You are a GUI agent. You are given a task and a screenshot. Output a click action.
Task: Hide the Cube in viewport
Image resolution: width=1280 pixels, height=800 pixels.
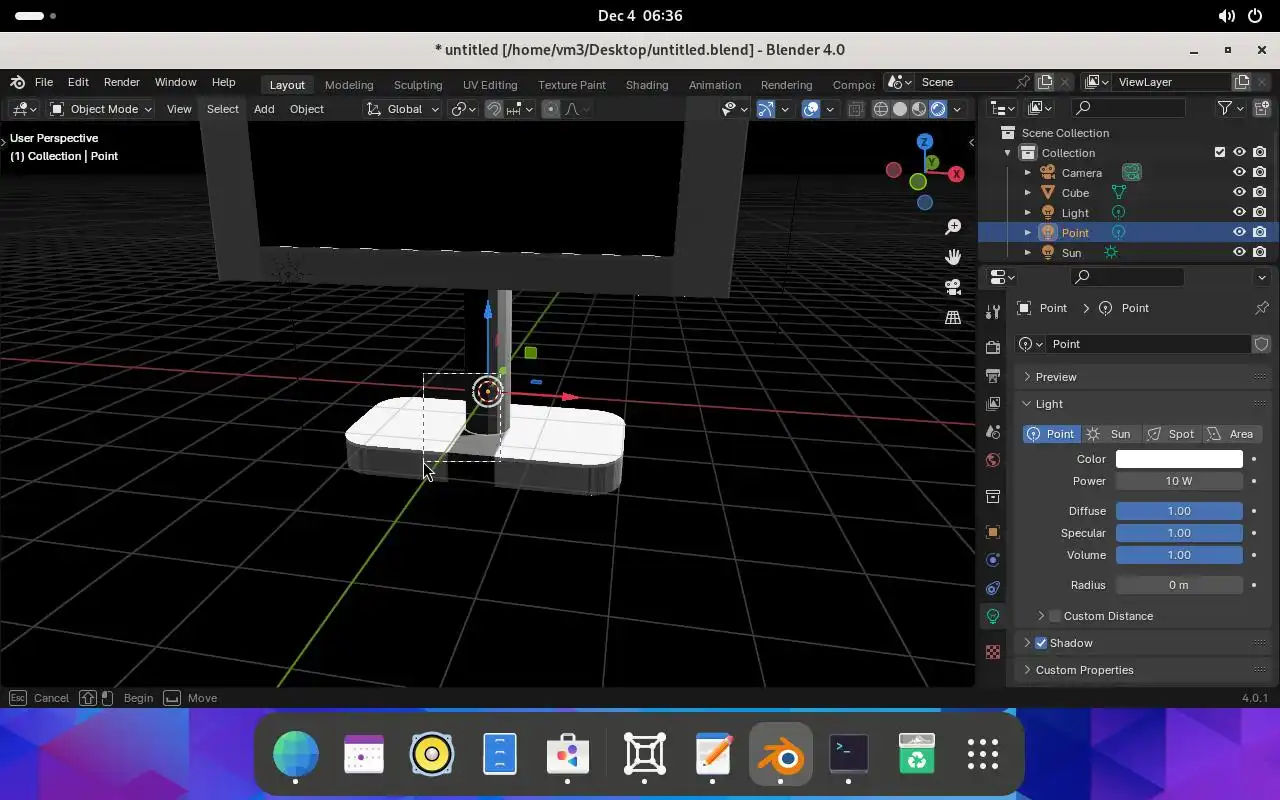[x=1239, y=193]
